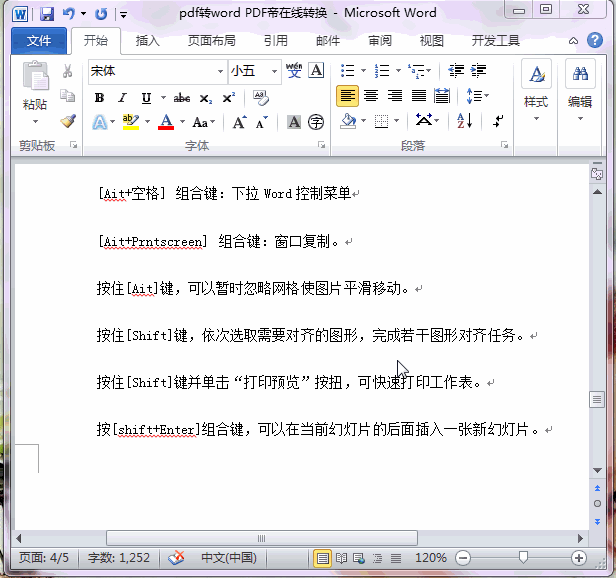The width and height of the screenshot is (616, 578).
Task: Apply enclosed character (字 in circle)
Action: point(316,122)
